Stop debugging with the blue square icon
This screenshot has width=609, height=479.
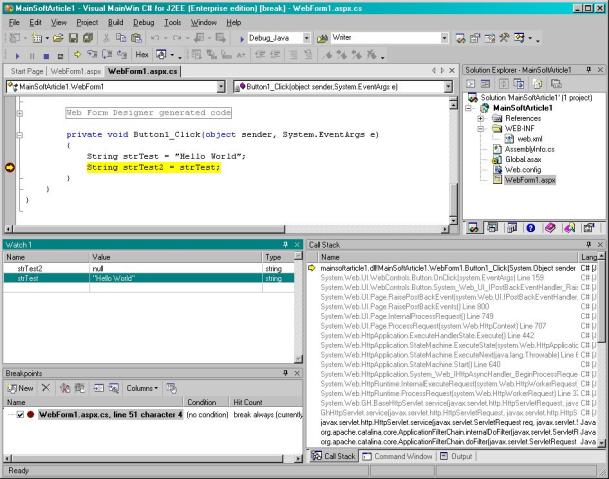pyautogui.click(x=46, y=56)
